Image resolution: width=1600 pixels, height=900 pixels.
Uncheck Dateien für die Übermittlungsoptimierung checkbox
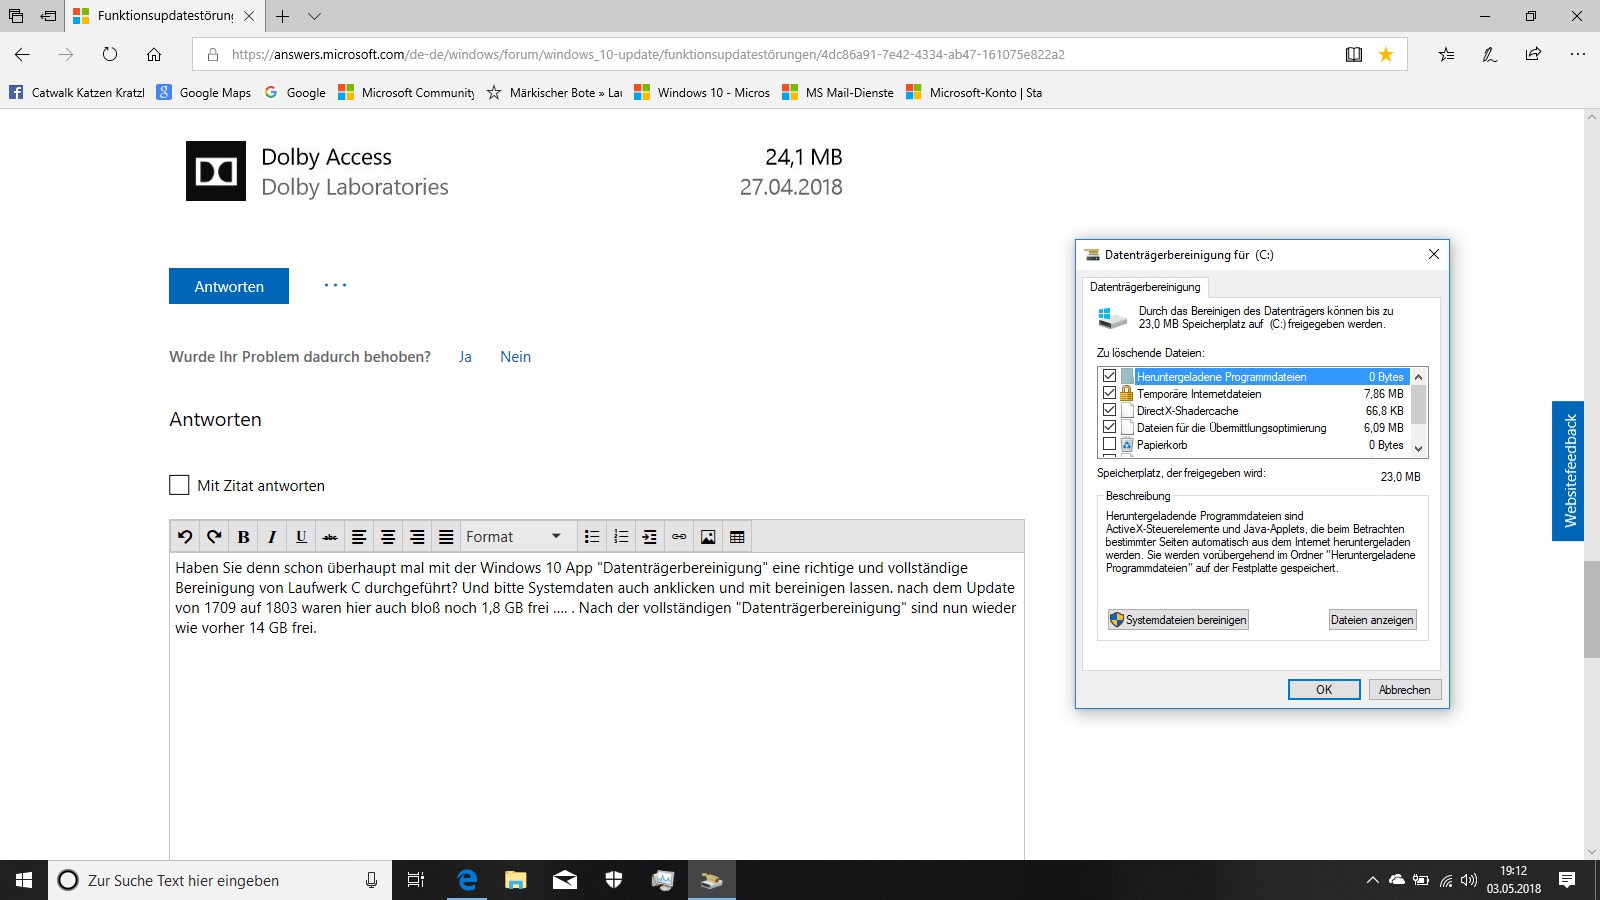click(1109, 427)
